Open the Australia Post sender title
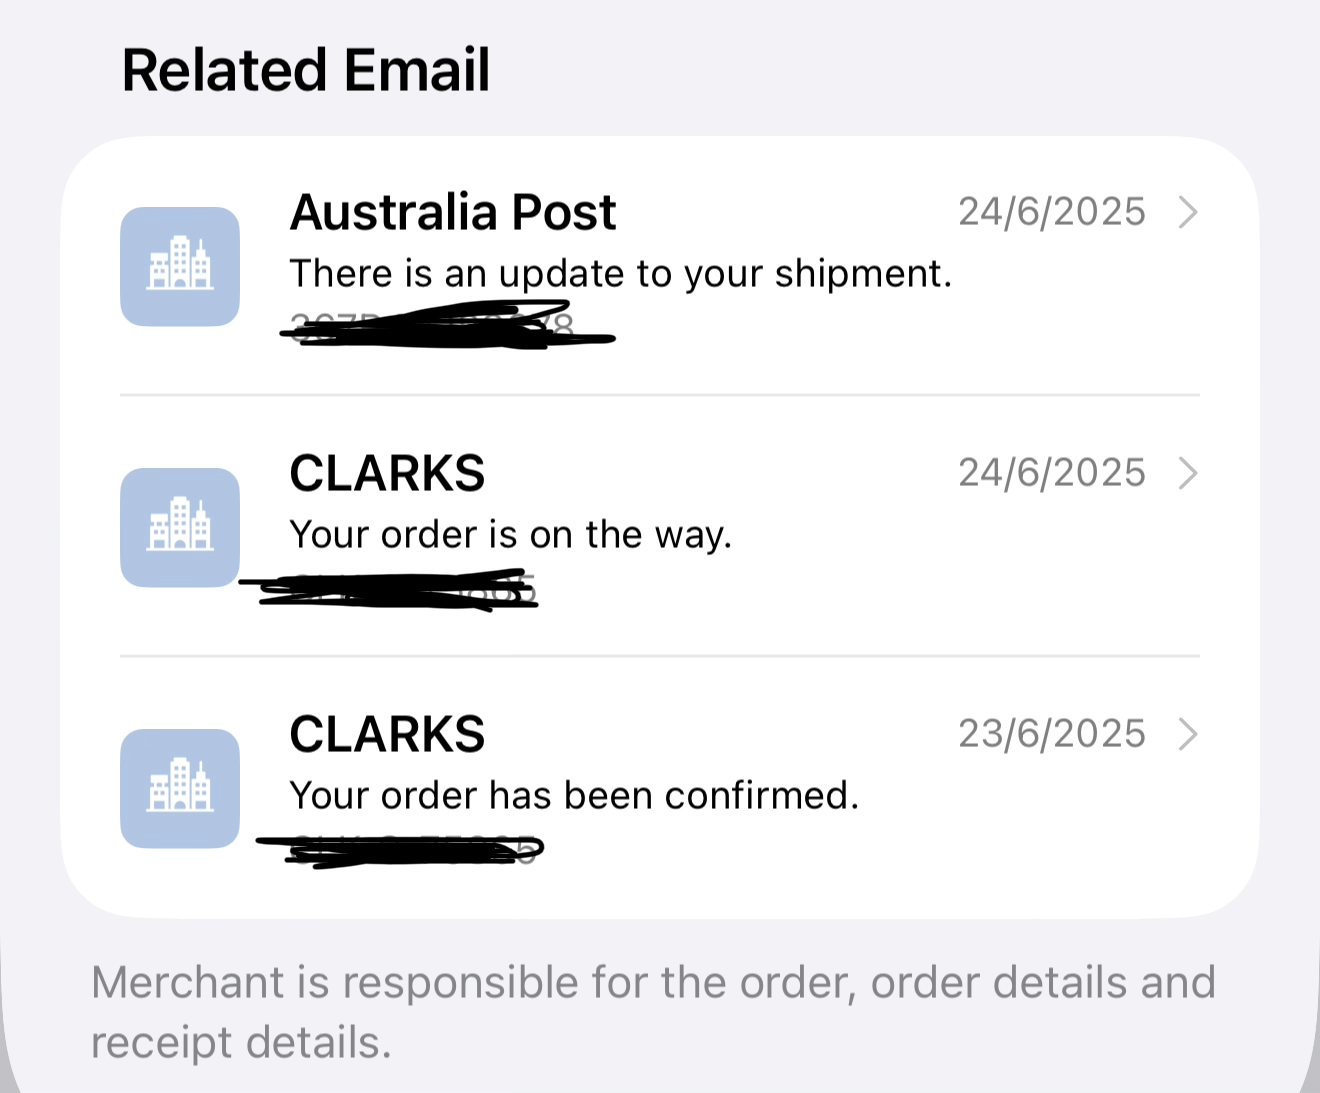Screen dimensions: 1320x1093 453,212
